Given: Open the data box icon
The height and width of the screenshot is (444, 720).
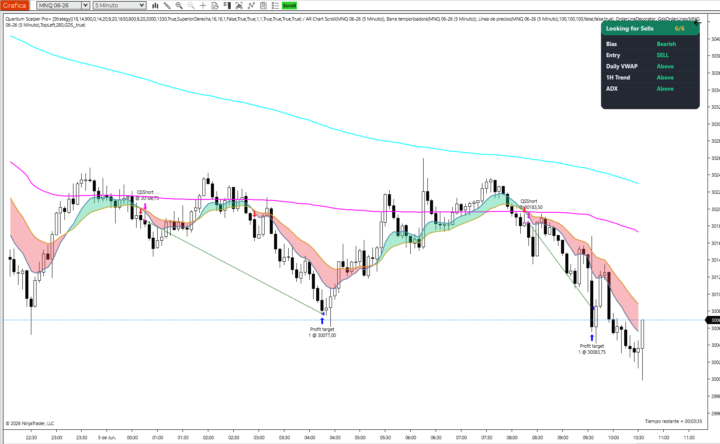Looking at the screenshot, I should point(215,6).
